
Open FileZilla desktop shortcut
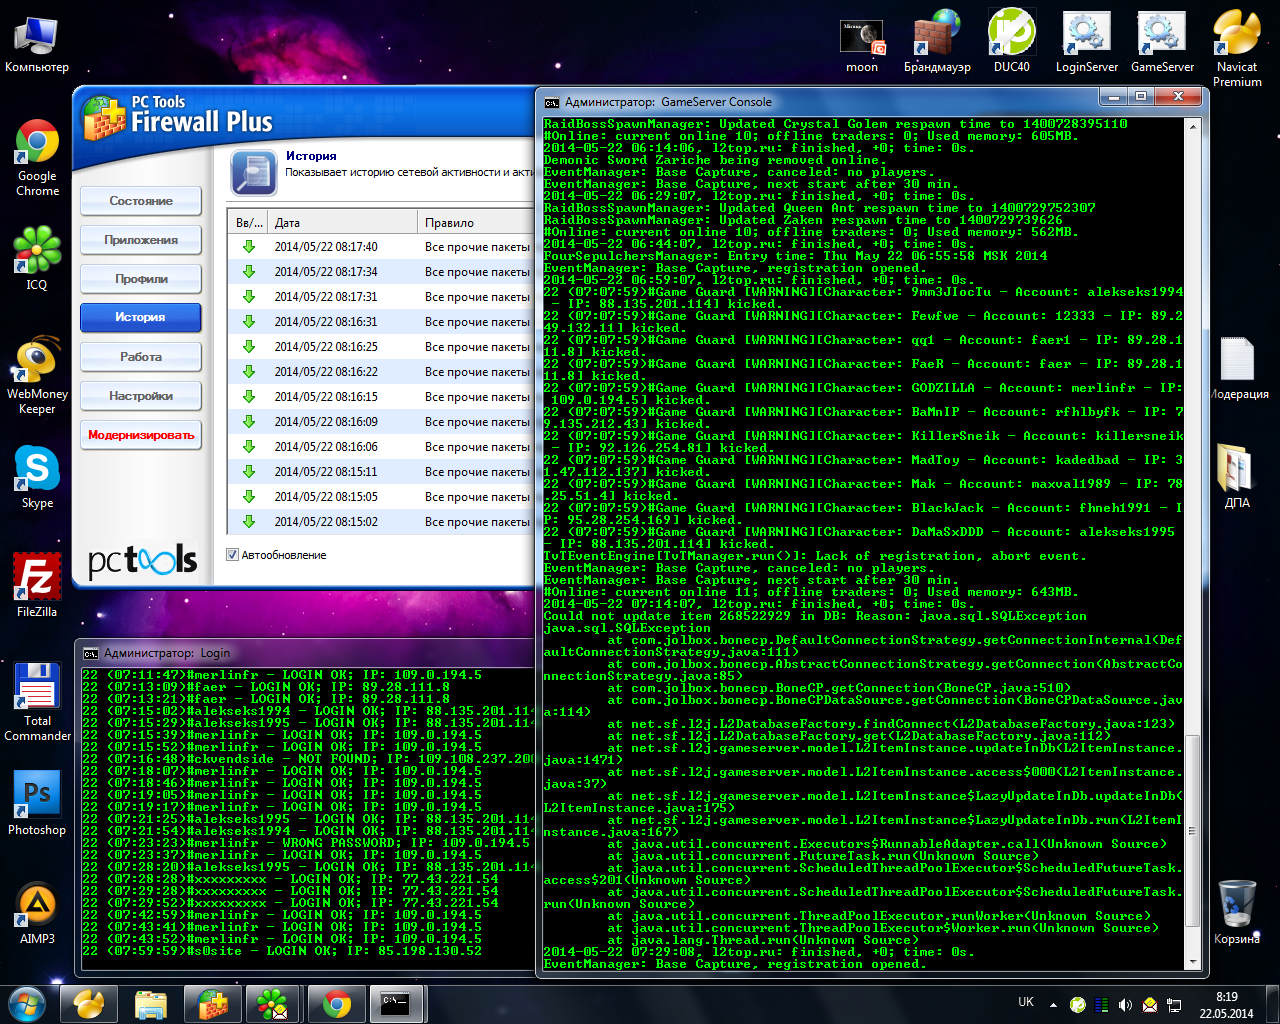[x=37, y=585]
